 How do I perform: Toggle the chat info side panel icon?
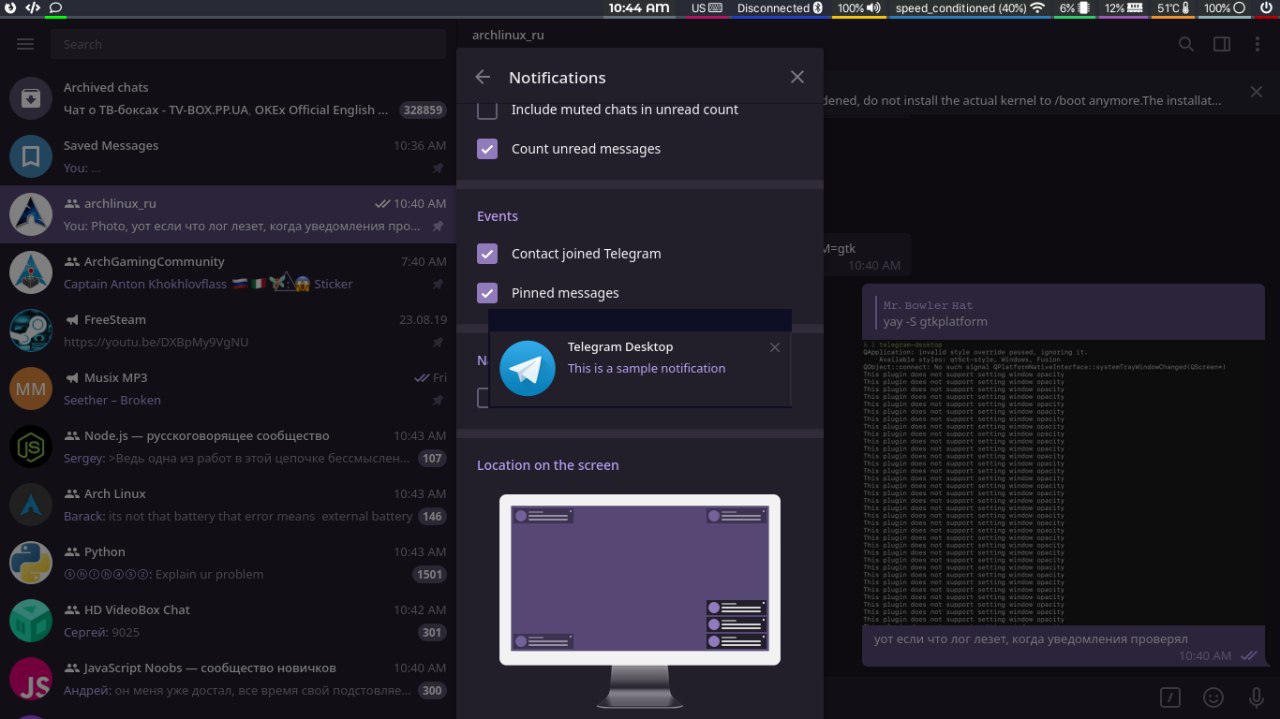(1222, 44)
